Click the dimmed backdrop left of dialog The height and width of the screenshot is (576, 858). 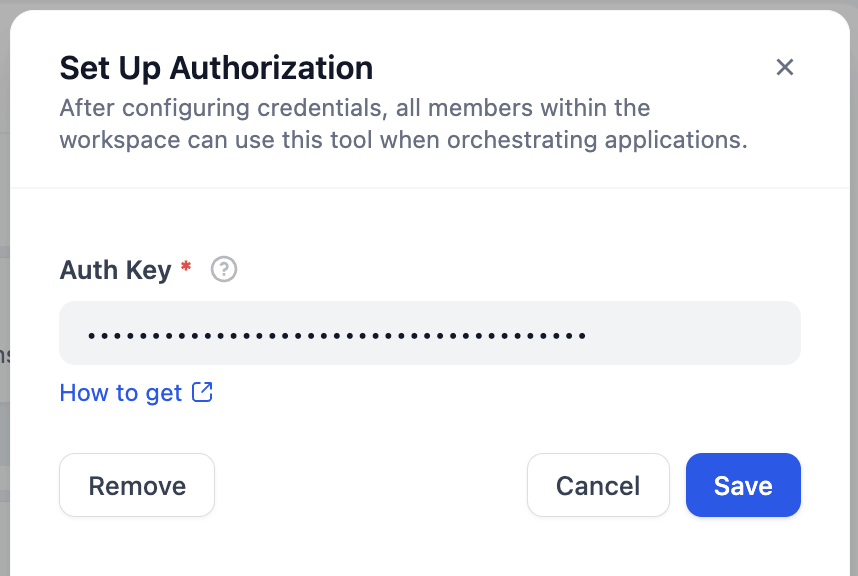pos(4,300)
